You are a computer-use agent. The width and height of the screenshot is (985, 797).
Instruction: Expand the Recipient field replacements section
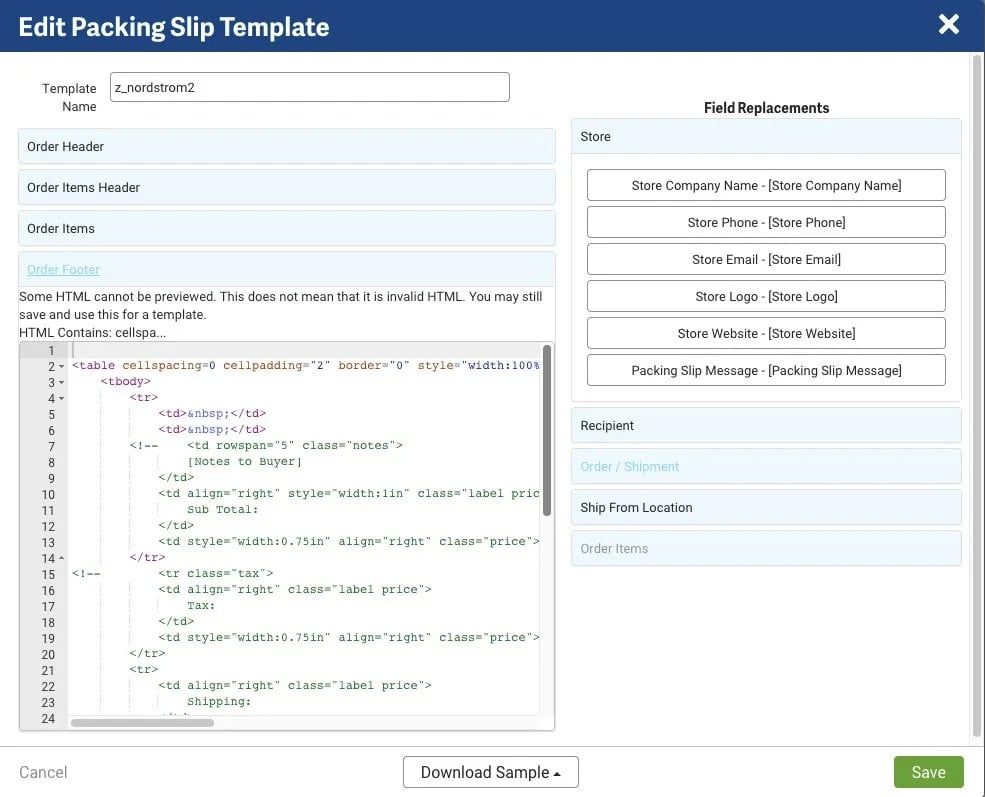[765, 425]
